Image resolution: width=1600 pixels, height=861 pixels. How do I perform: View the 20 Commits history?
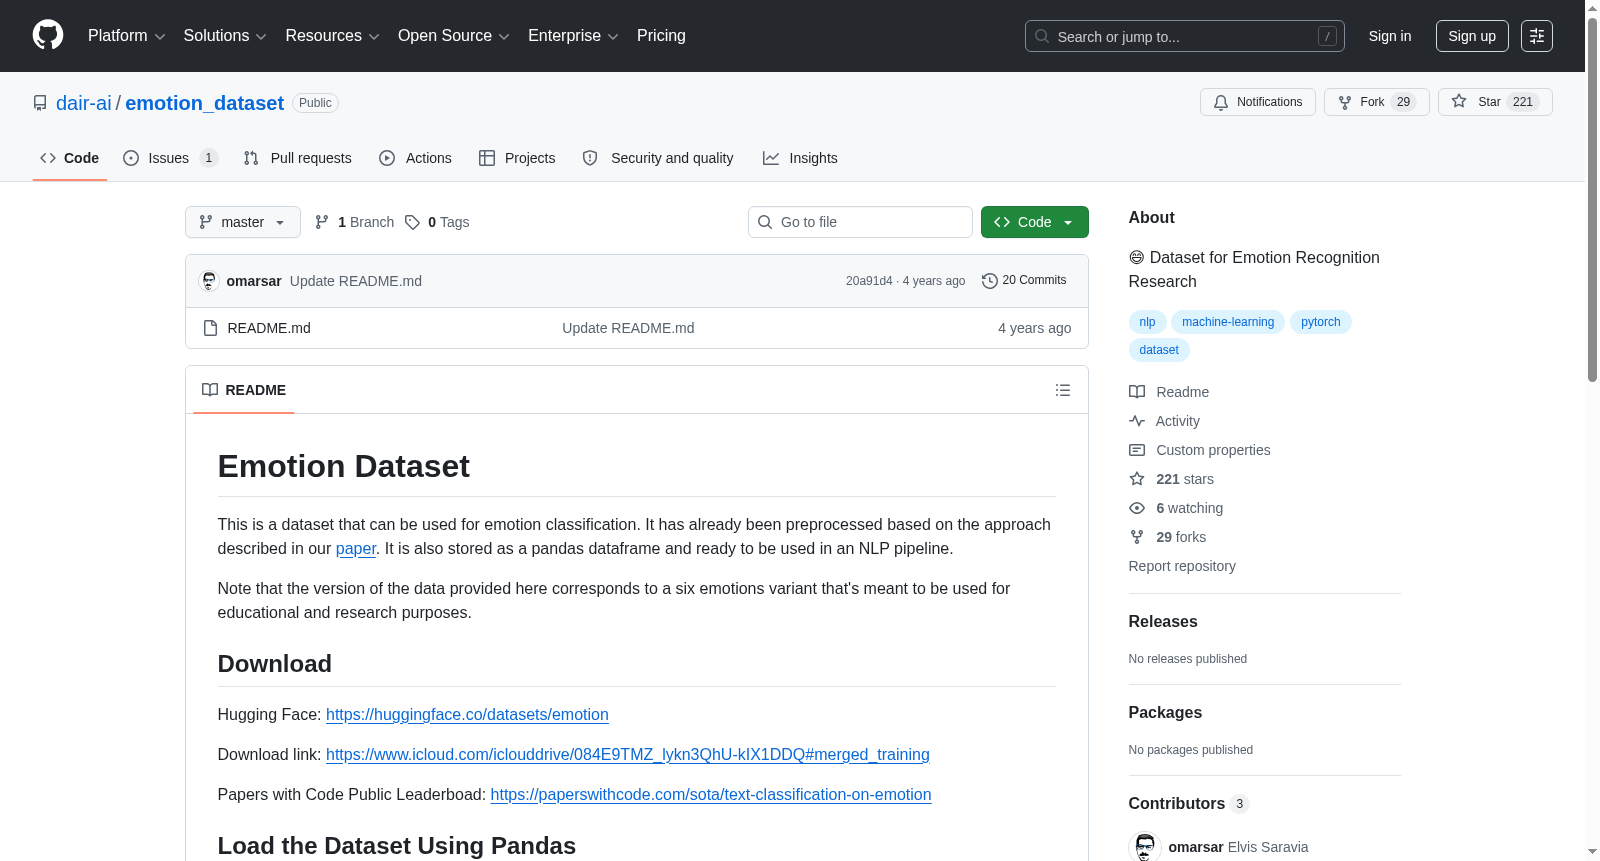1025,281
